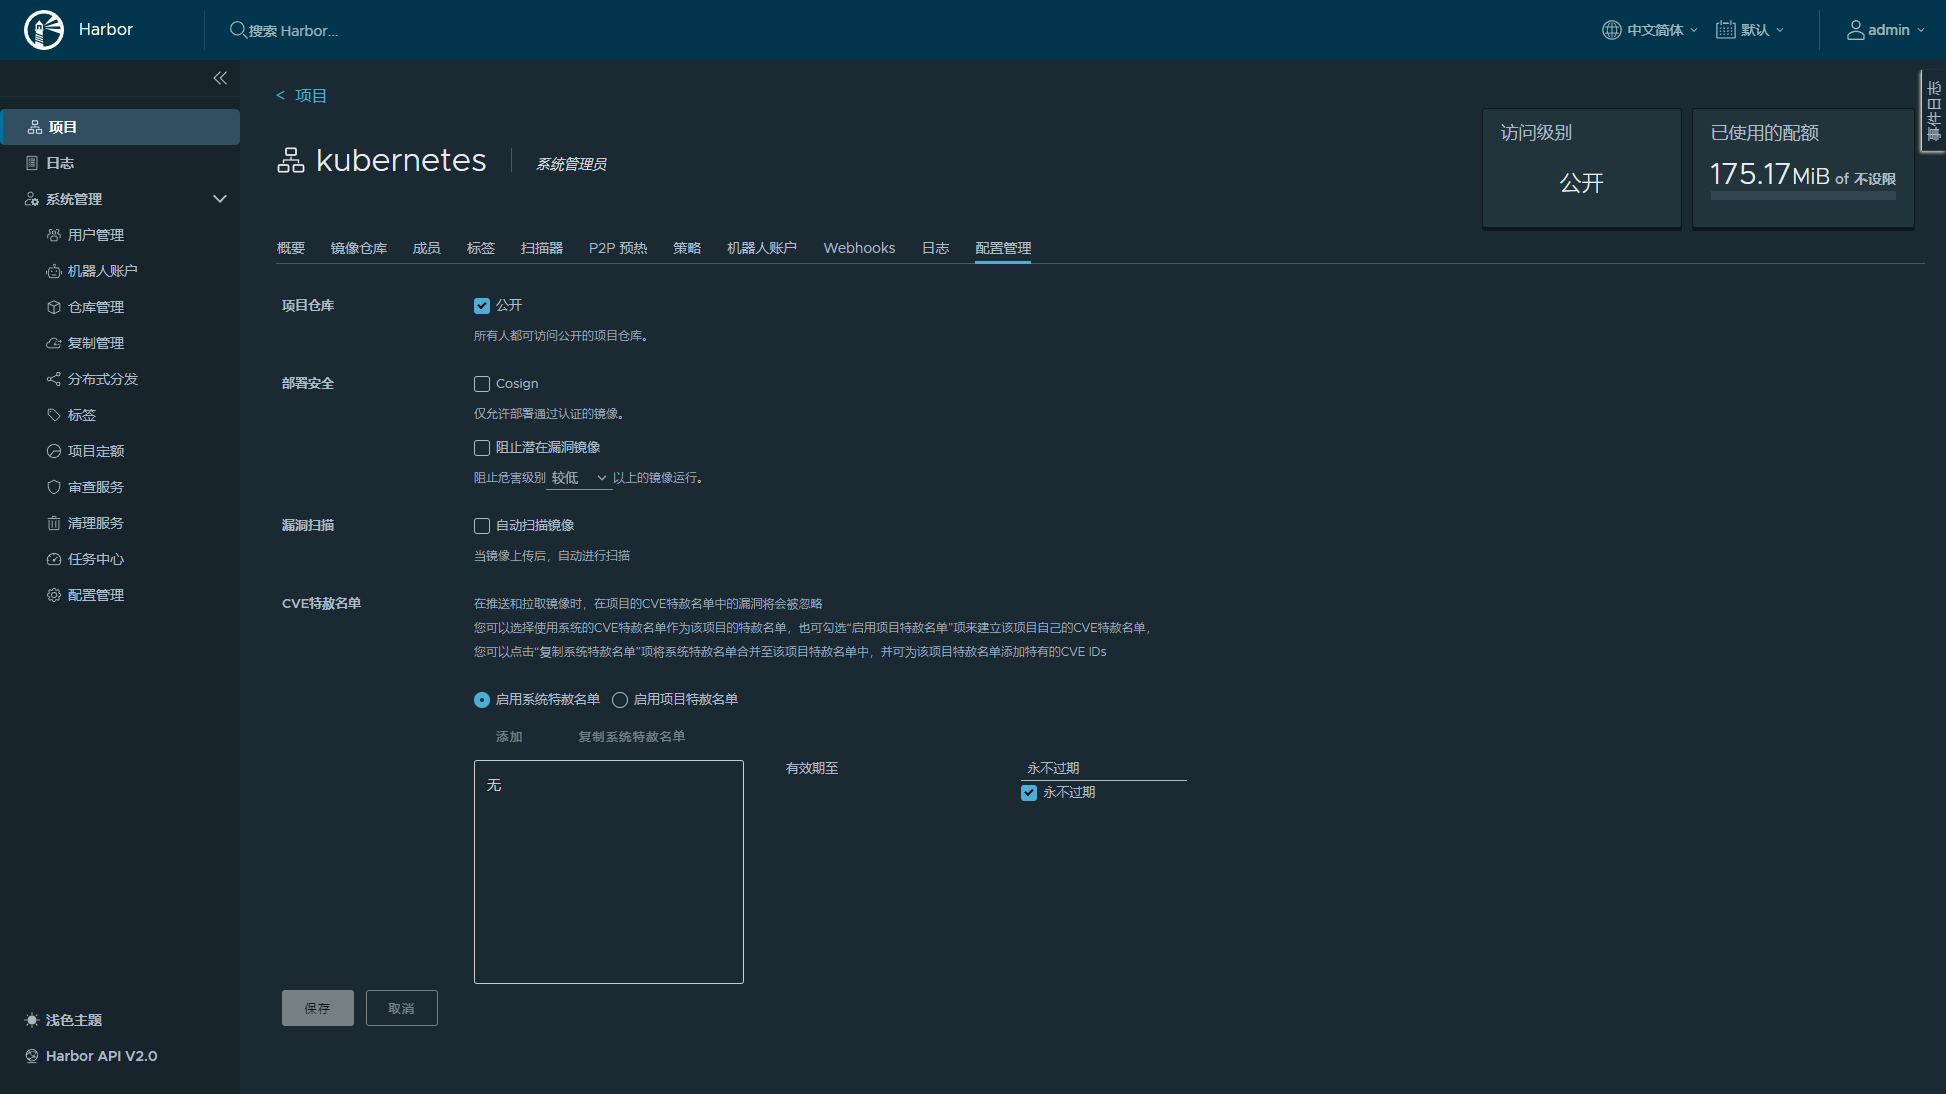Click the 分布式分发 share icon

click(x=54, y=379)
